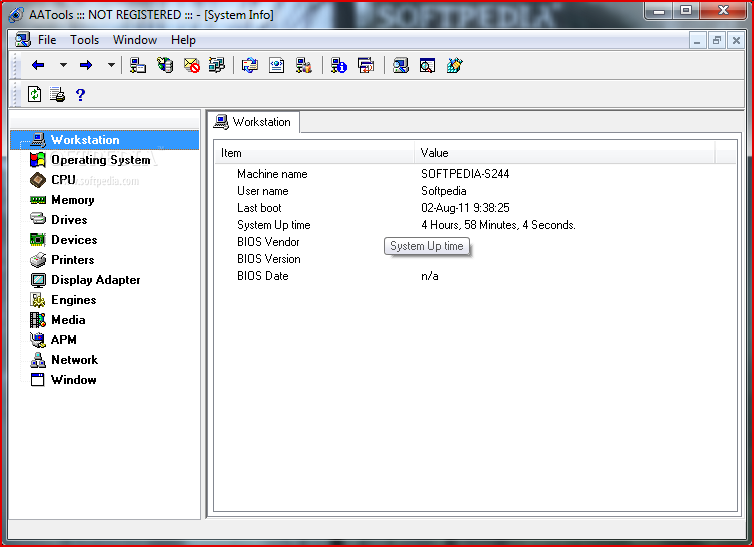Close the System Info child window

click(x=736, y=40)
